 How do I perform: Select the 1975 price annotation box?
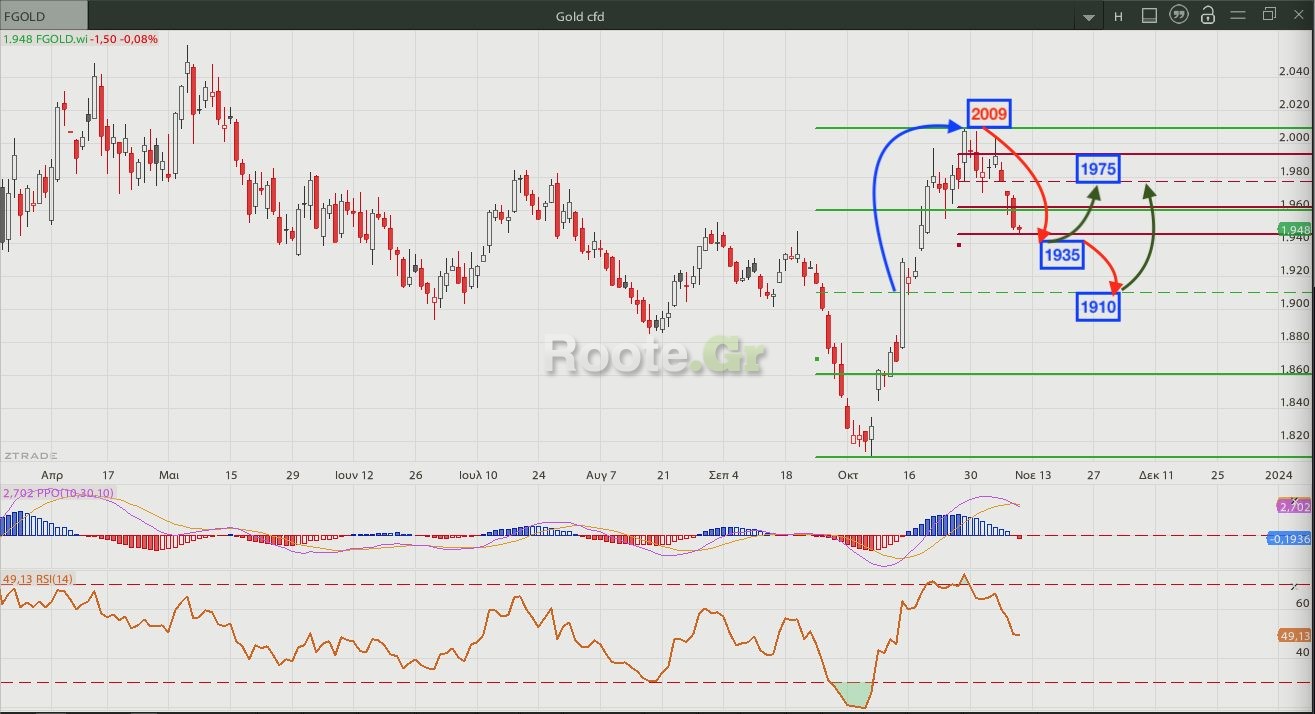pyautogui.click(x=1097, y=169)
